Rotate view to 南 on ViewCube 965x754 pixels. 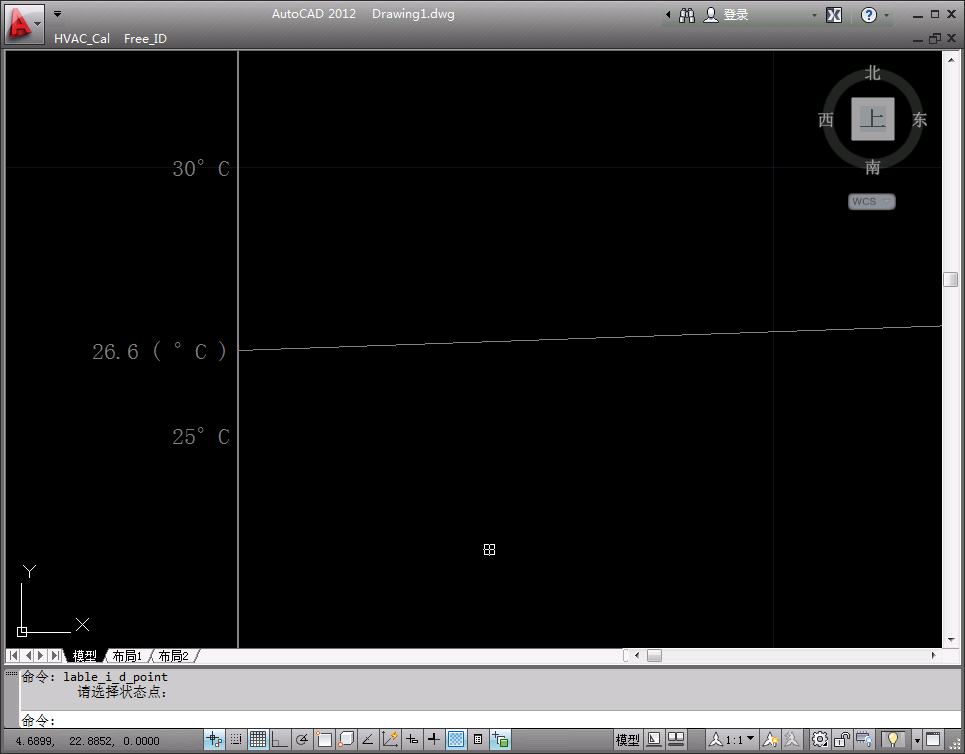pos(873,167)
